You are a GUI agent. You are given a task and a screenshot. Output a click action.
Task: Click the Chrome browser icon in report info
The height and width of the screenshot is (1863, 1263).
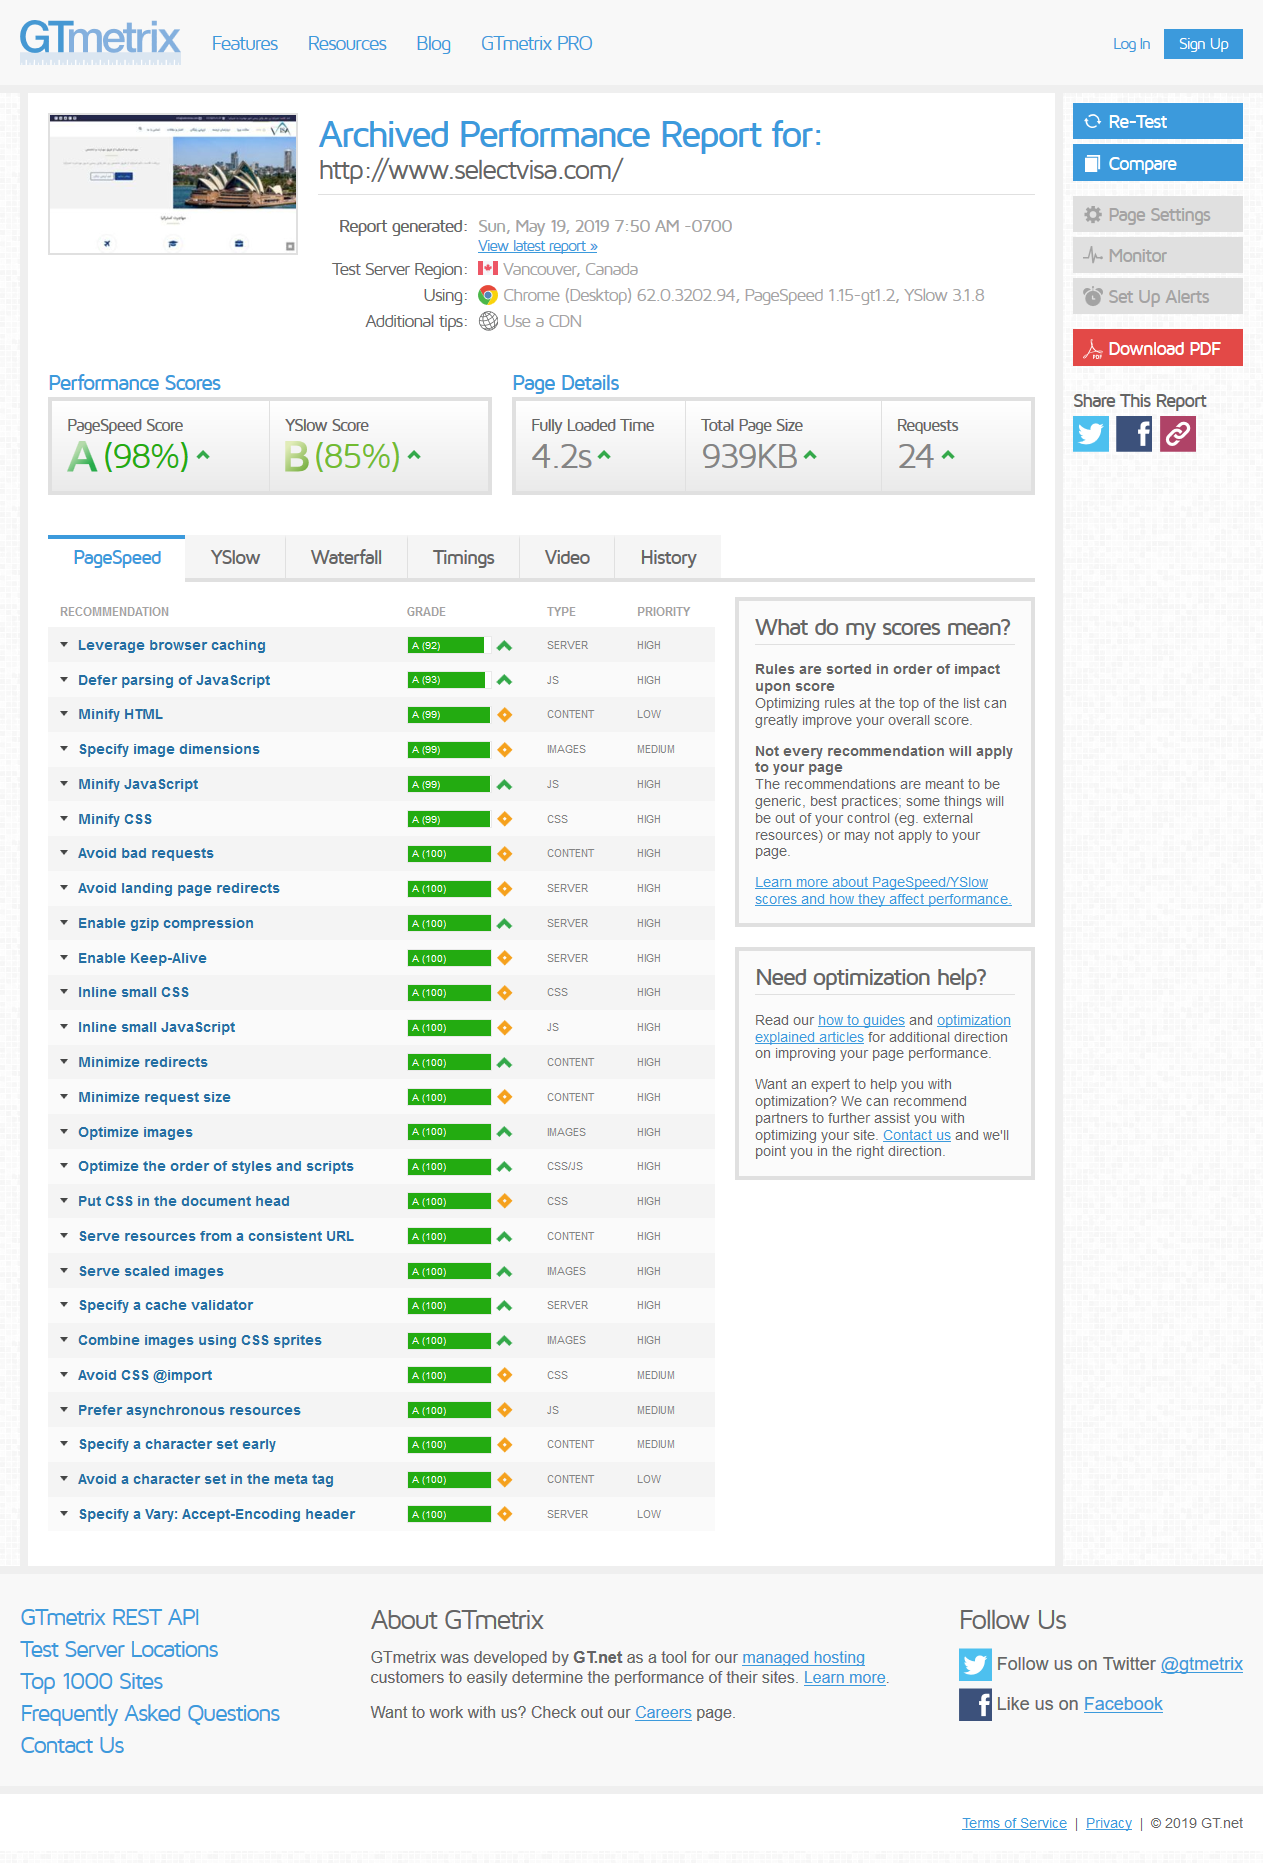(488, 295)
